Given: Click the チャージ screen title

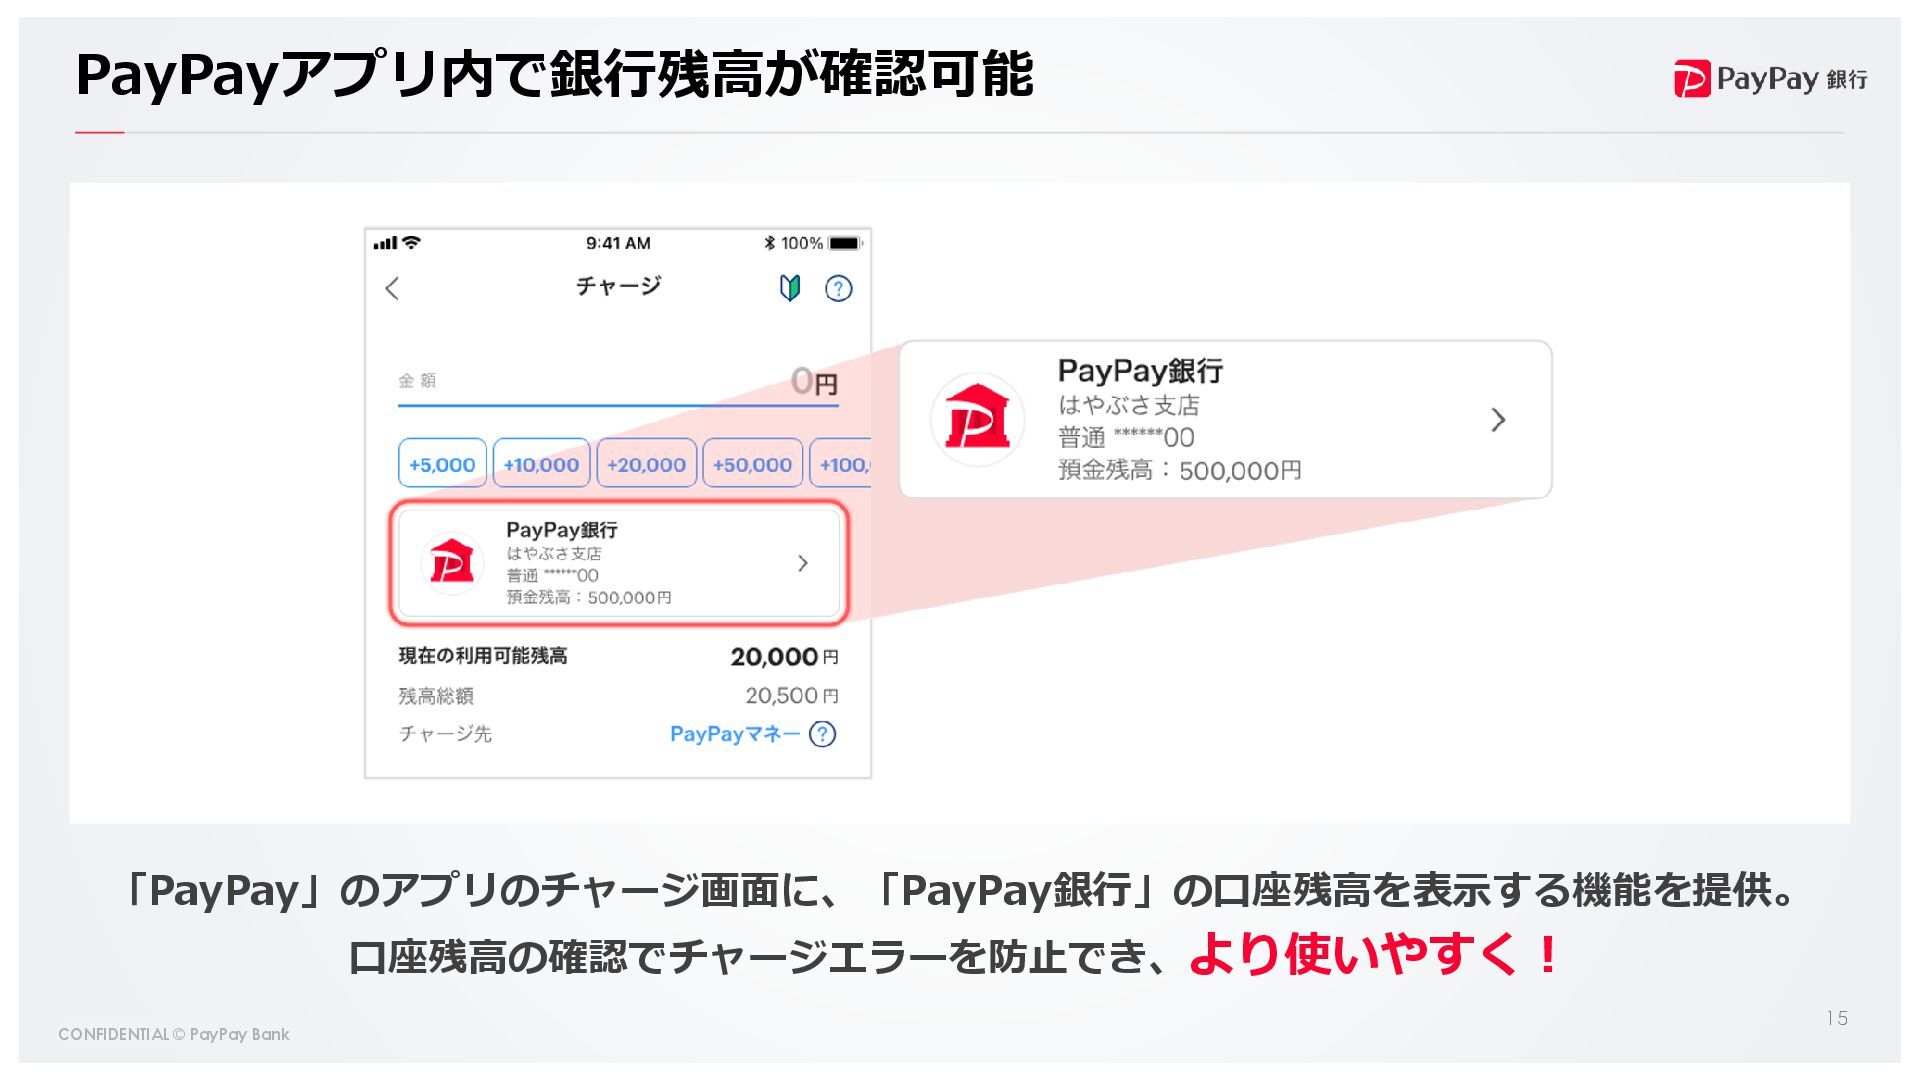Looking at the screenshot, I should pos(618,287).
